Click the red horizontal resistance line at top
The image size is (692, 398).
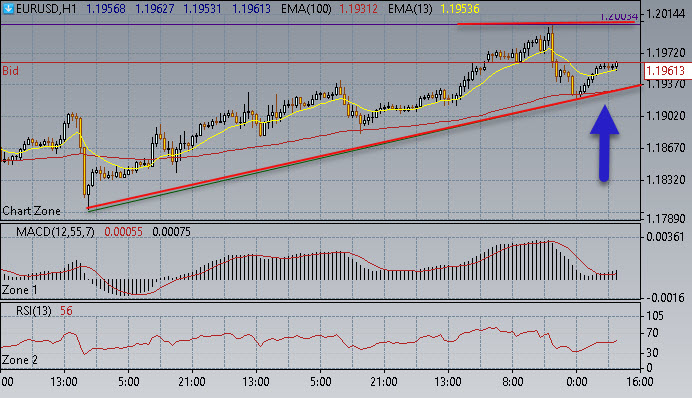[547, 23]
